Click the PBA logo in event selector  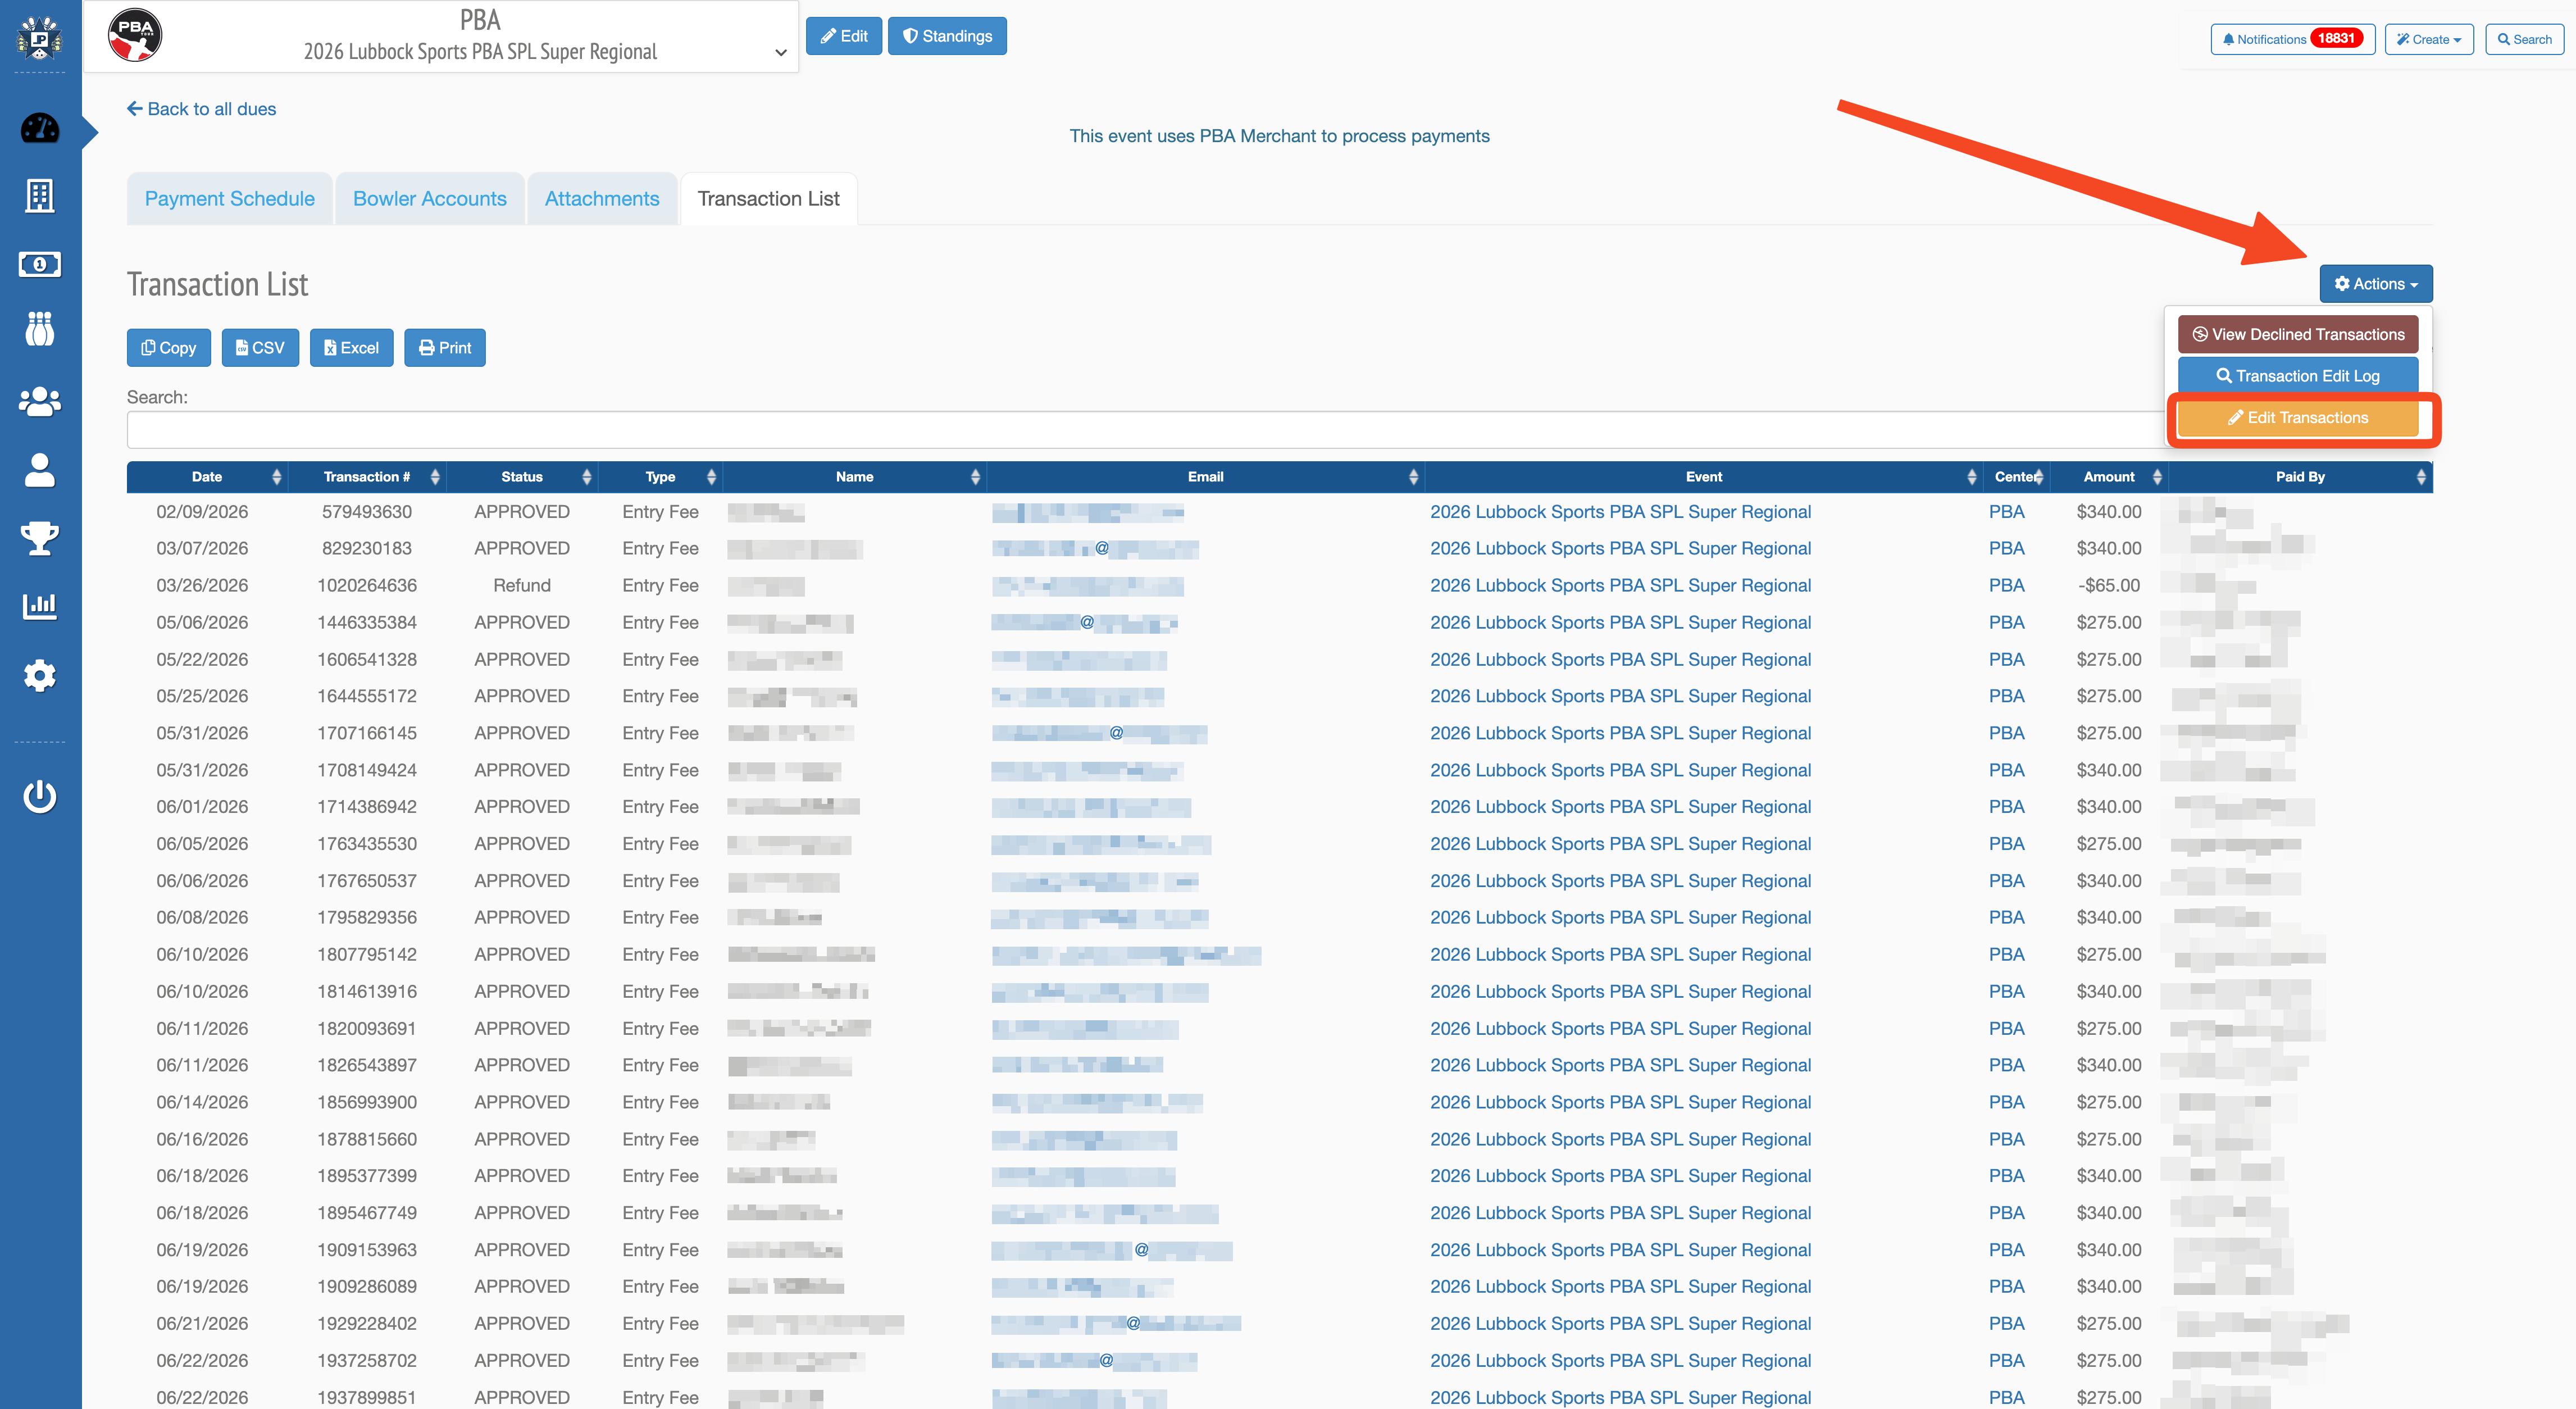(135, 36)
